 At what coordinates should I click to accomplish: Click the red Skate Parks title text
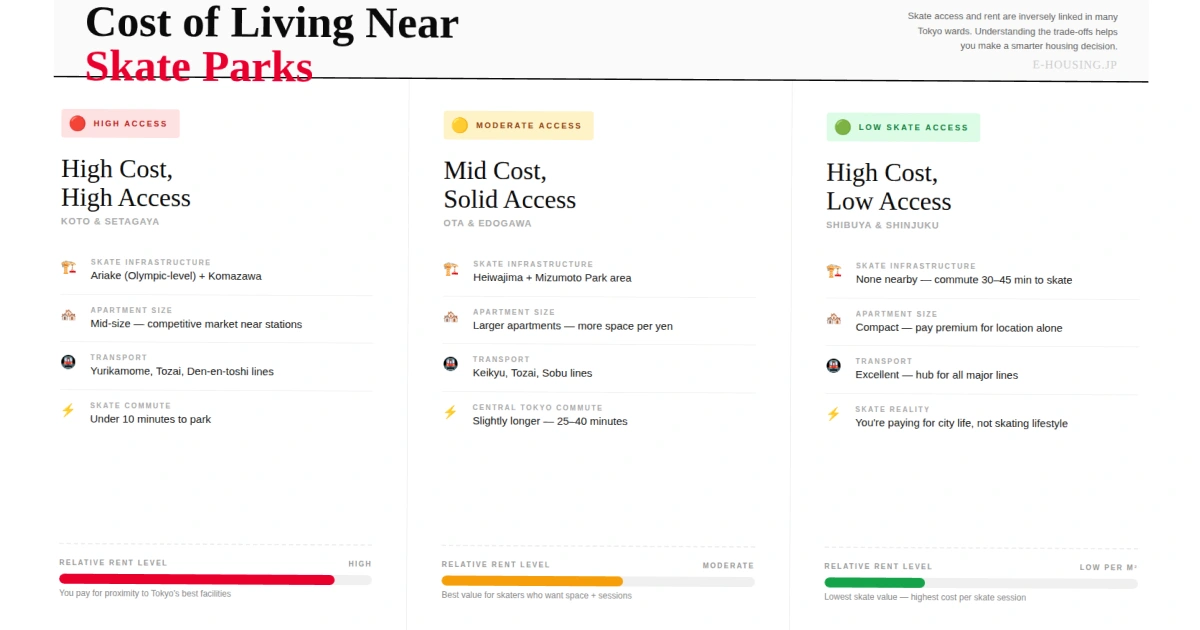point(199,67)
